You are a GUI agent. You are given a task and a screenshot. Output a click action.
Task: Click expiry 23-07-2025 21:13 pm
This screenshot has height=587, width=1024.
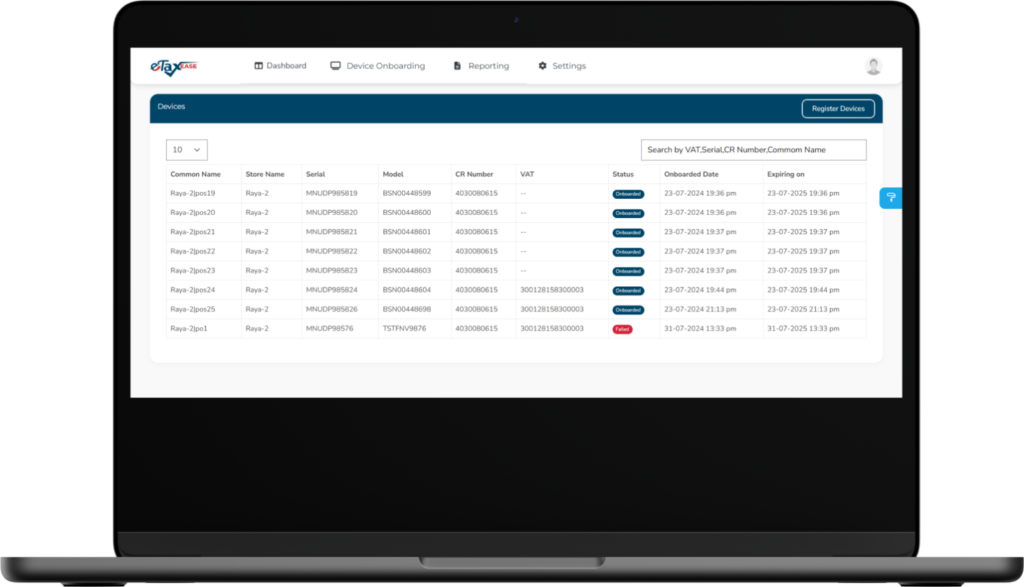[803, 309]
